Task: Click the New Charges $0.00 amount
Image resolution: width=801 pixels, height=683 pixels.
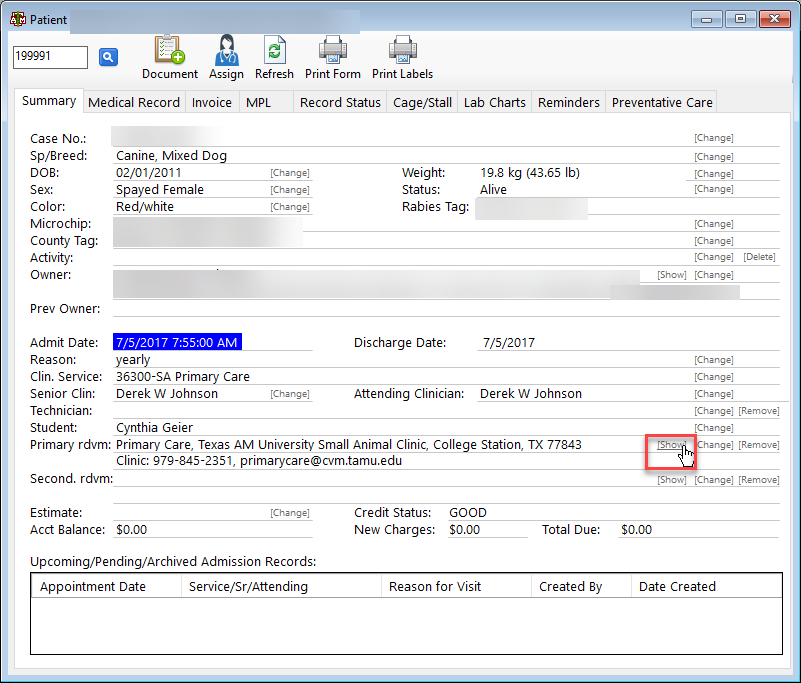Action: point(464,530)
